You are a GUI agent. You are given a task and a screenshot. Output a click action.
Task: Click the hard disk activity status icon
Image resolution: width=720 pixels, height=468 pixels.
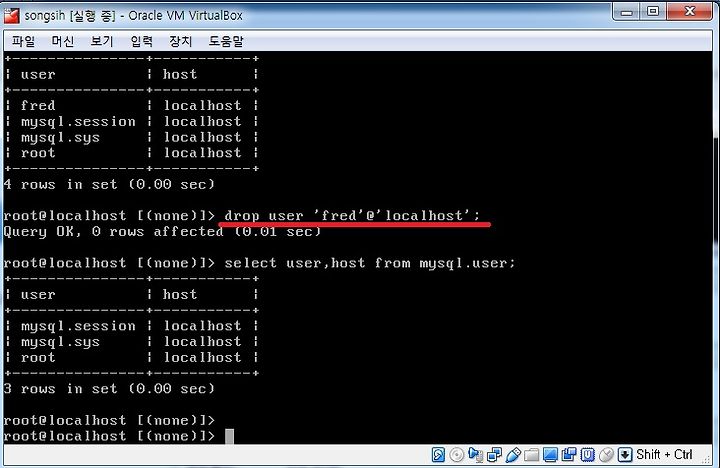coord(438,455)
